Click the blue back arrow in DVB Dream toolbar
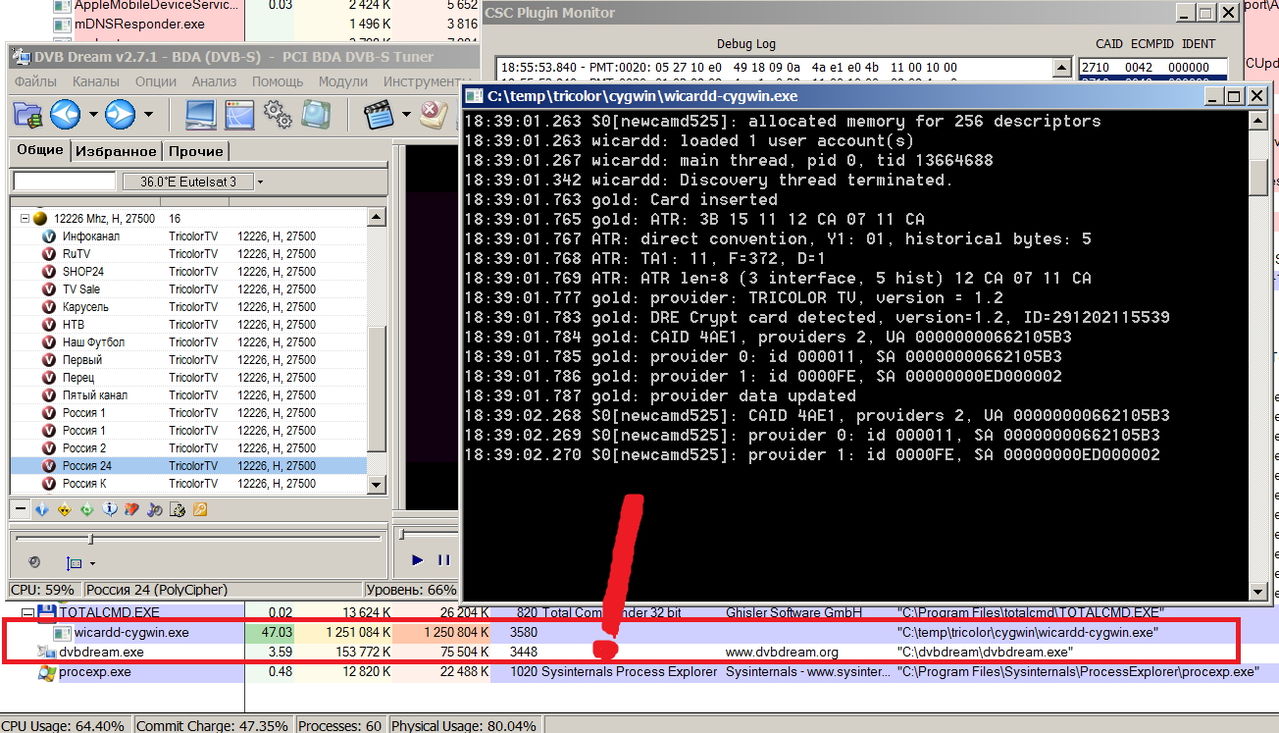The width and height of the screenshot is (1279, 733). coord(66,114)
